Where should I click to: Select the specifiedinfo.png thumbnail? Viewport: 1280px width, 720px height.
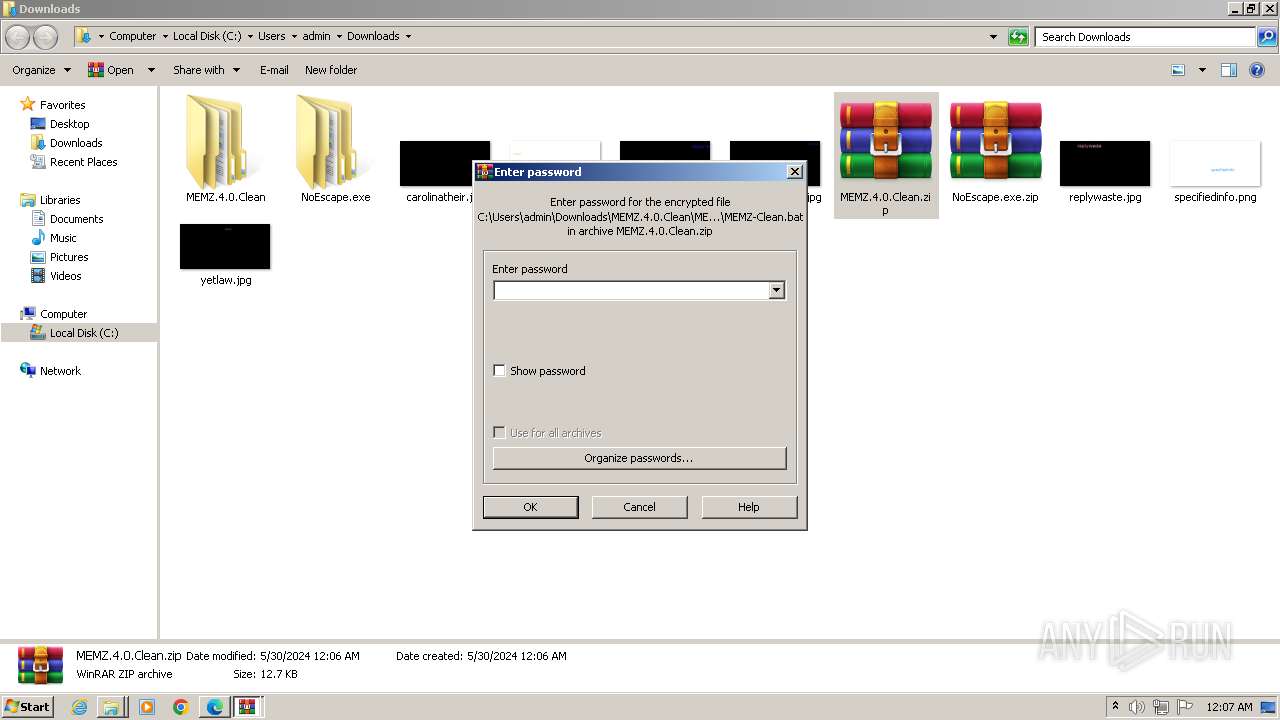(x=1215, y=163)
